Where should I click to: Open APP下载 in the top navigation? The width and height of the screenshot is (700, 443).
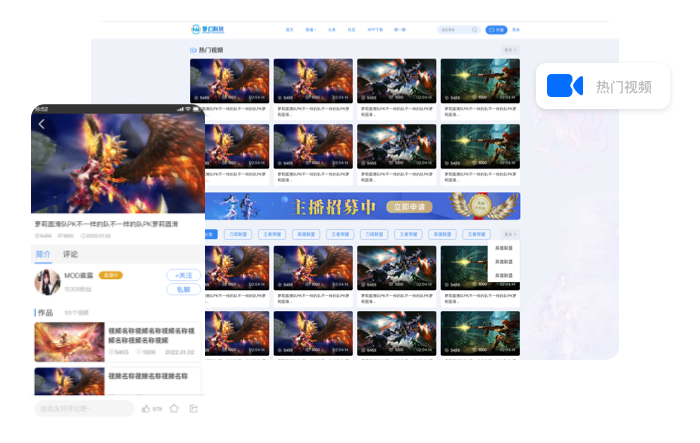[x=375, y=30]
